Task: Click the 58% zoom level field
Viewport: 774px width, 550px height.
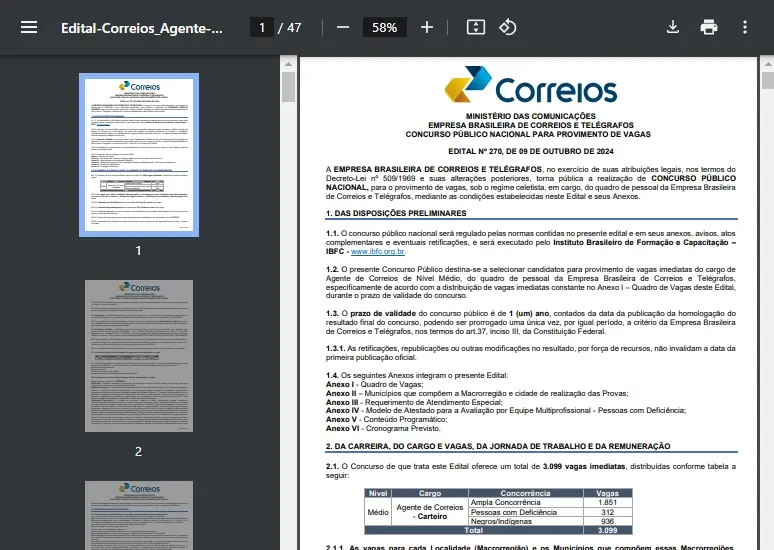Action: [384, 27]
